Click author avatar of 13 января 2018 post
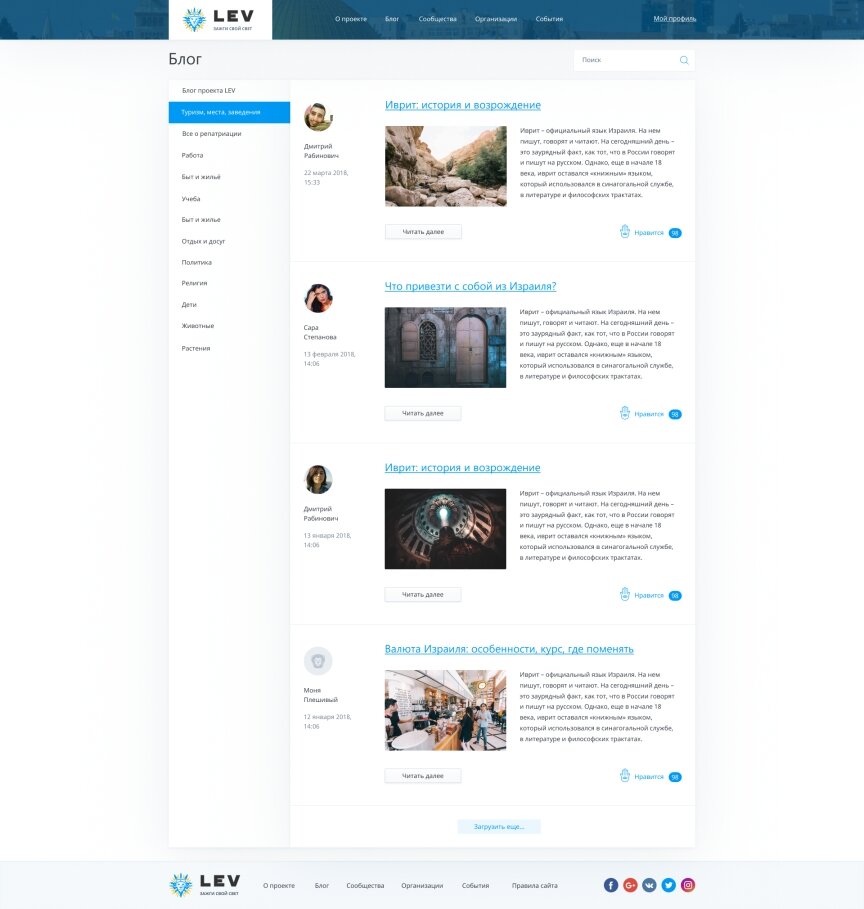Image resolution: width=864 pixels, height=909 pixels. click(318, 479)
